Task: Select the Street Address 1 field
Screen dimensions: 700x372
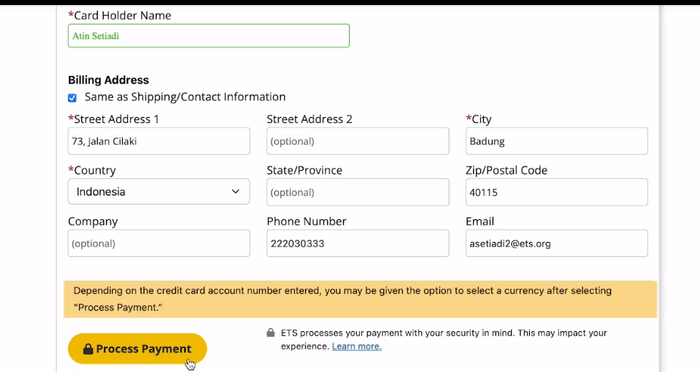Action: (159, 141)
